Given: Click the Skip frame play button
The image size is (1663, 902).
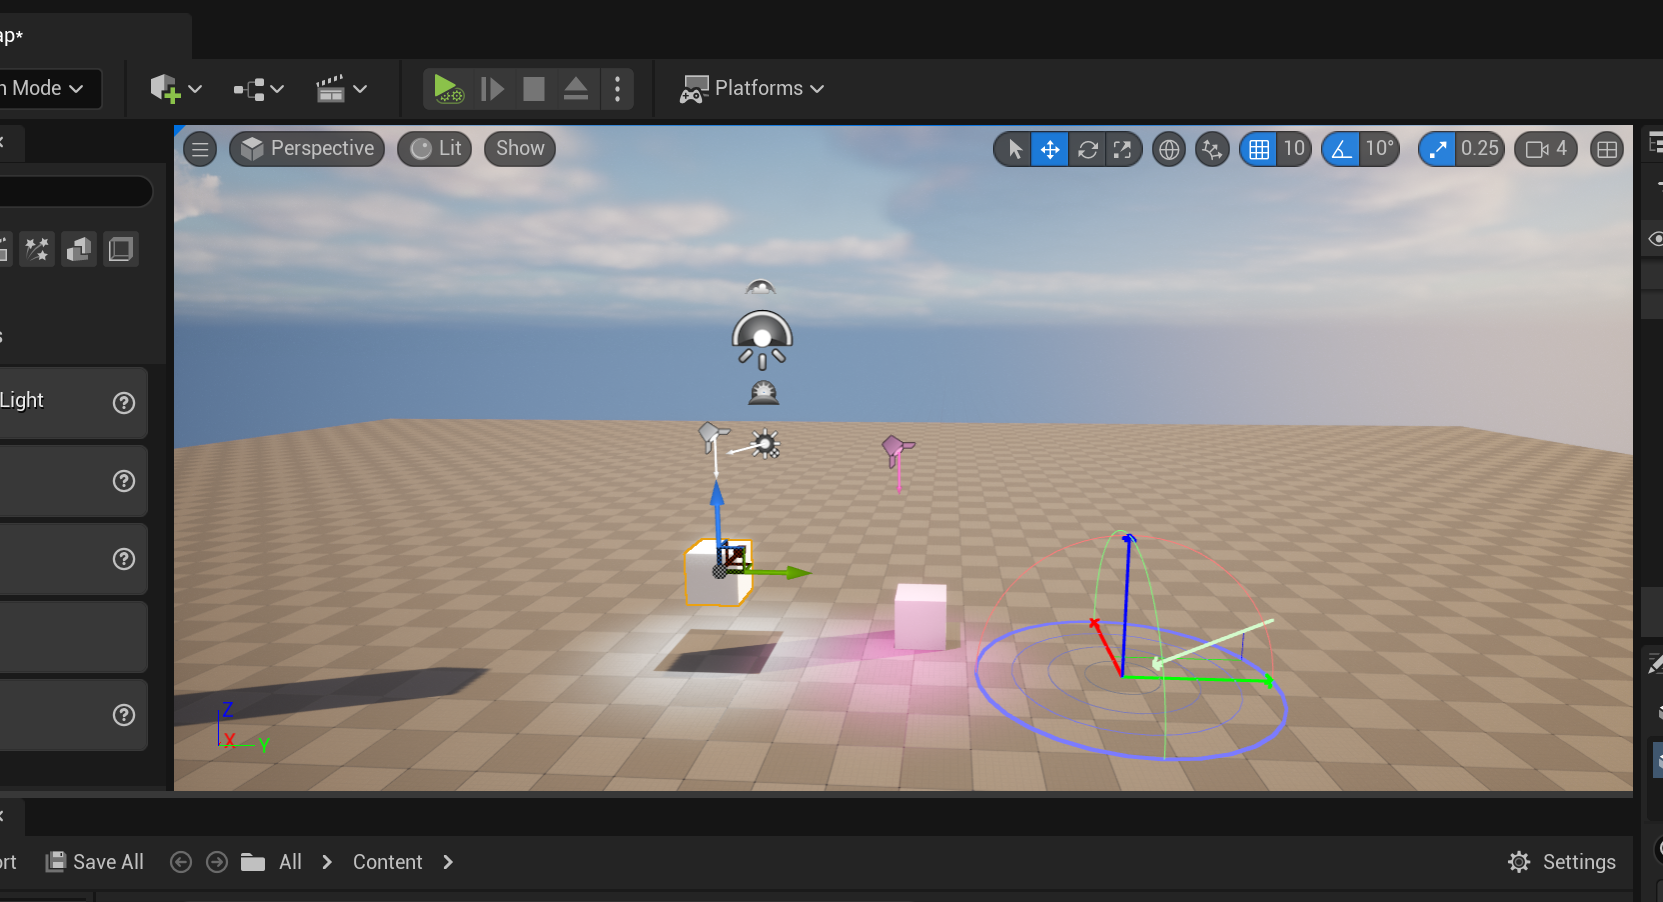Looking at the screenshot, I should (492, 89).
